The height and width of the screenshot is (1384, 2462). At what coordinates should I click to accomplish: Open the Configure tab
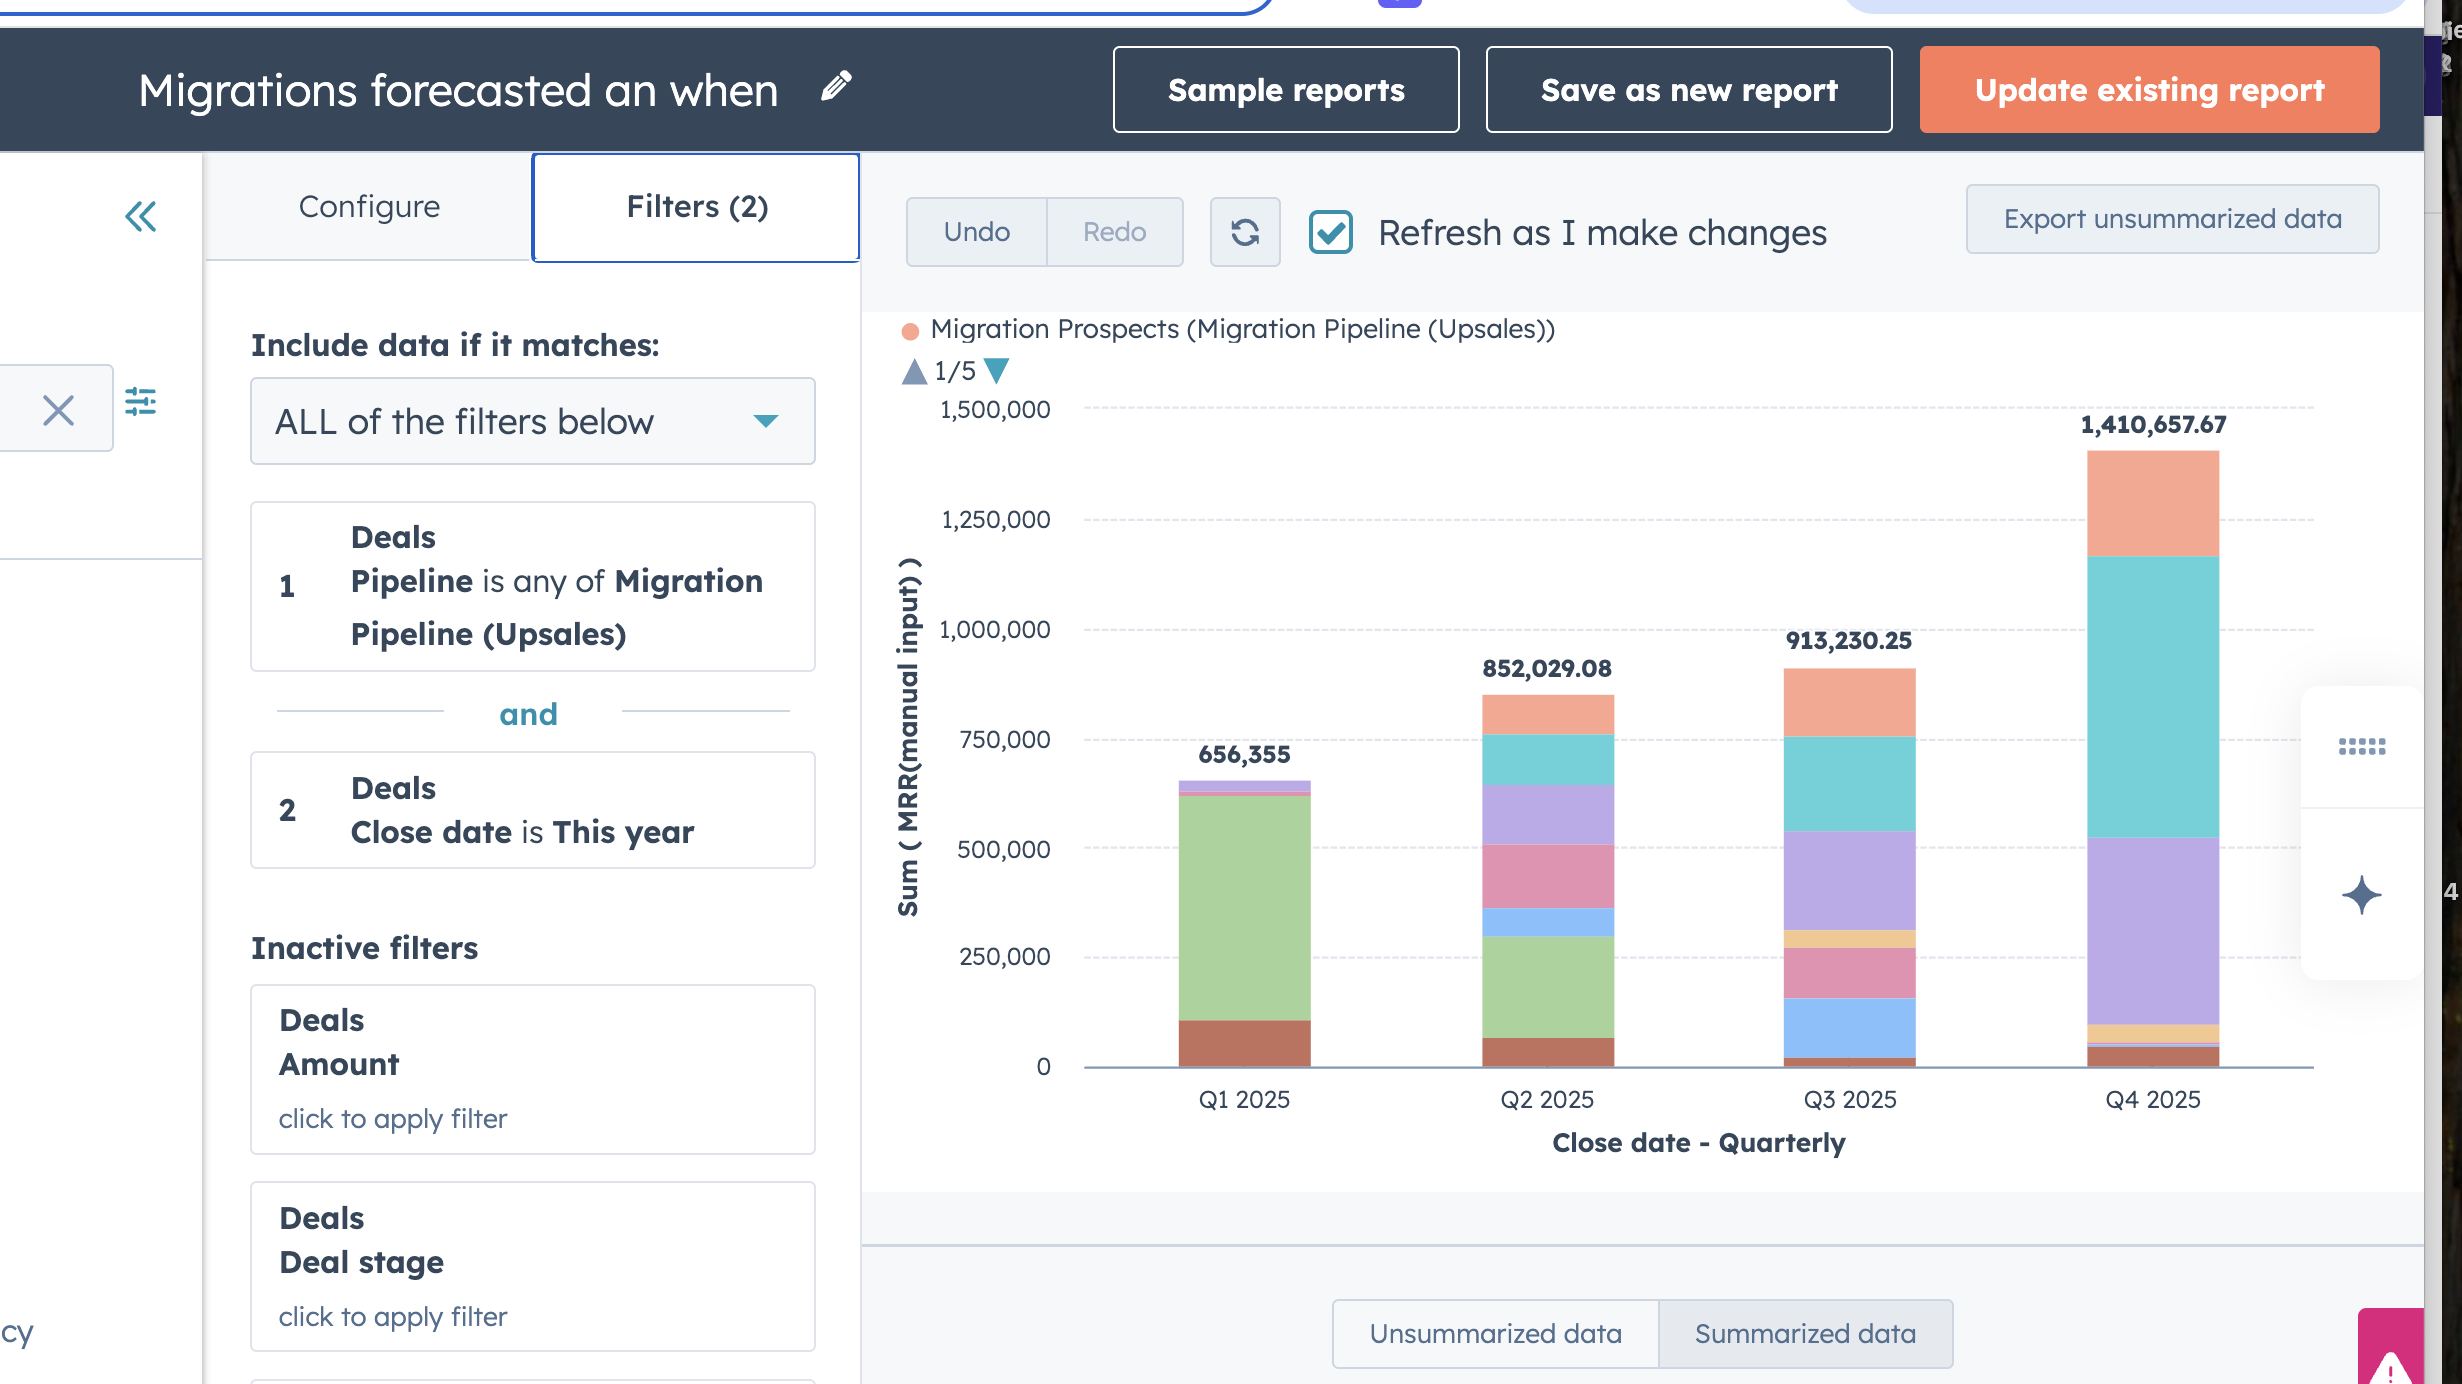369,207
